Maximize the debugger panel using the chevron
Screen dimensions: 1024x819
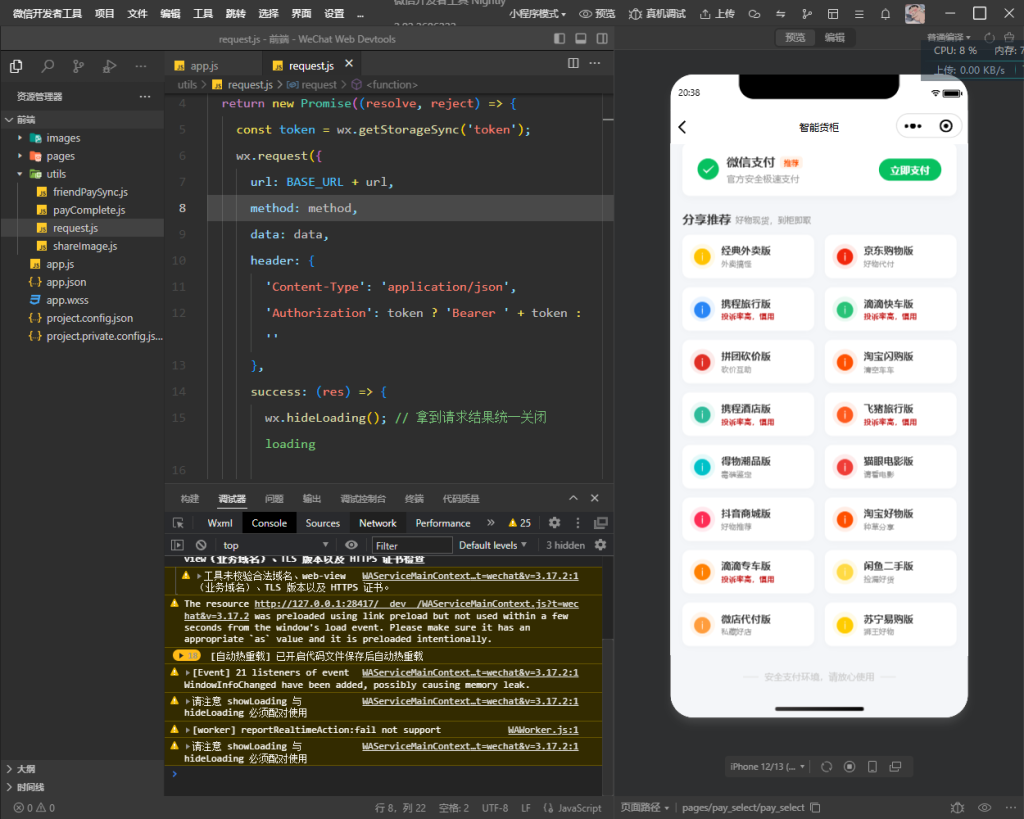573,498
